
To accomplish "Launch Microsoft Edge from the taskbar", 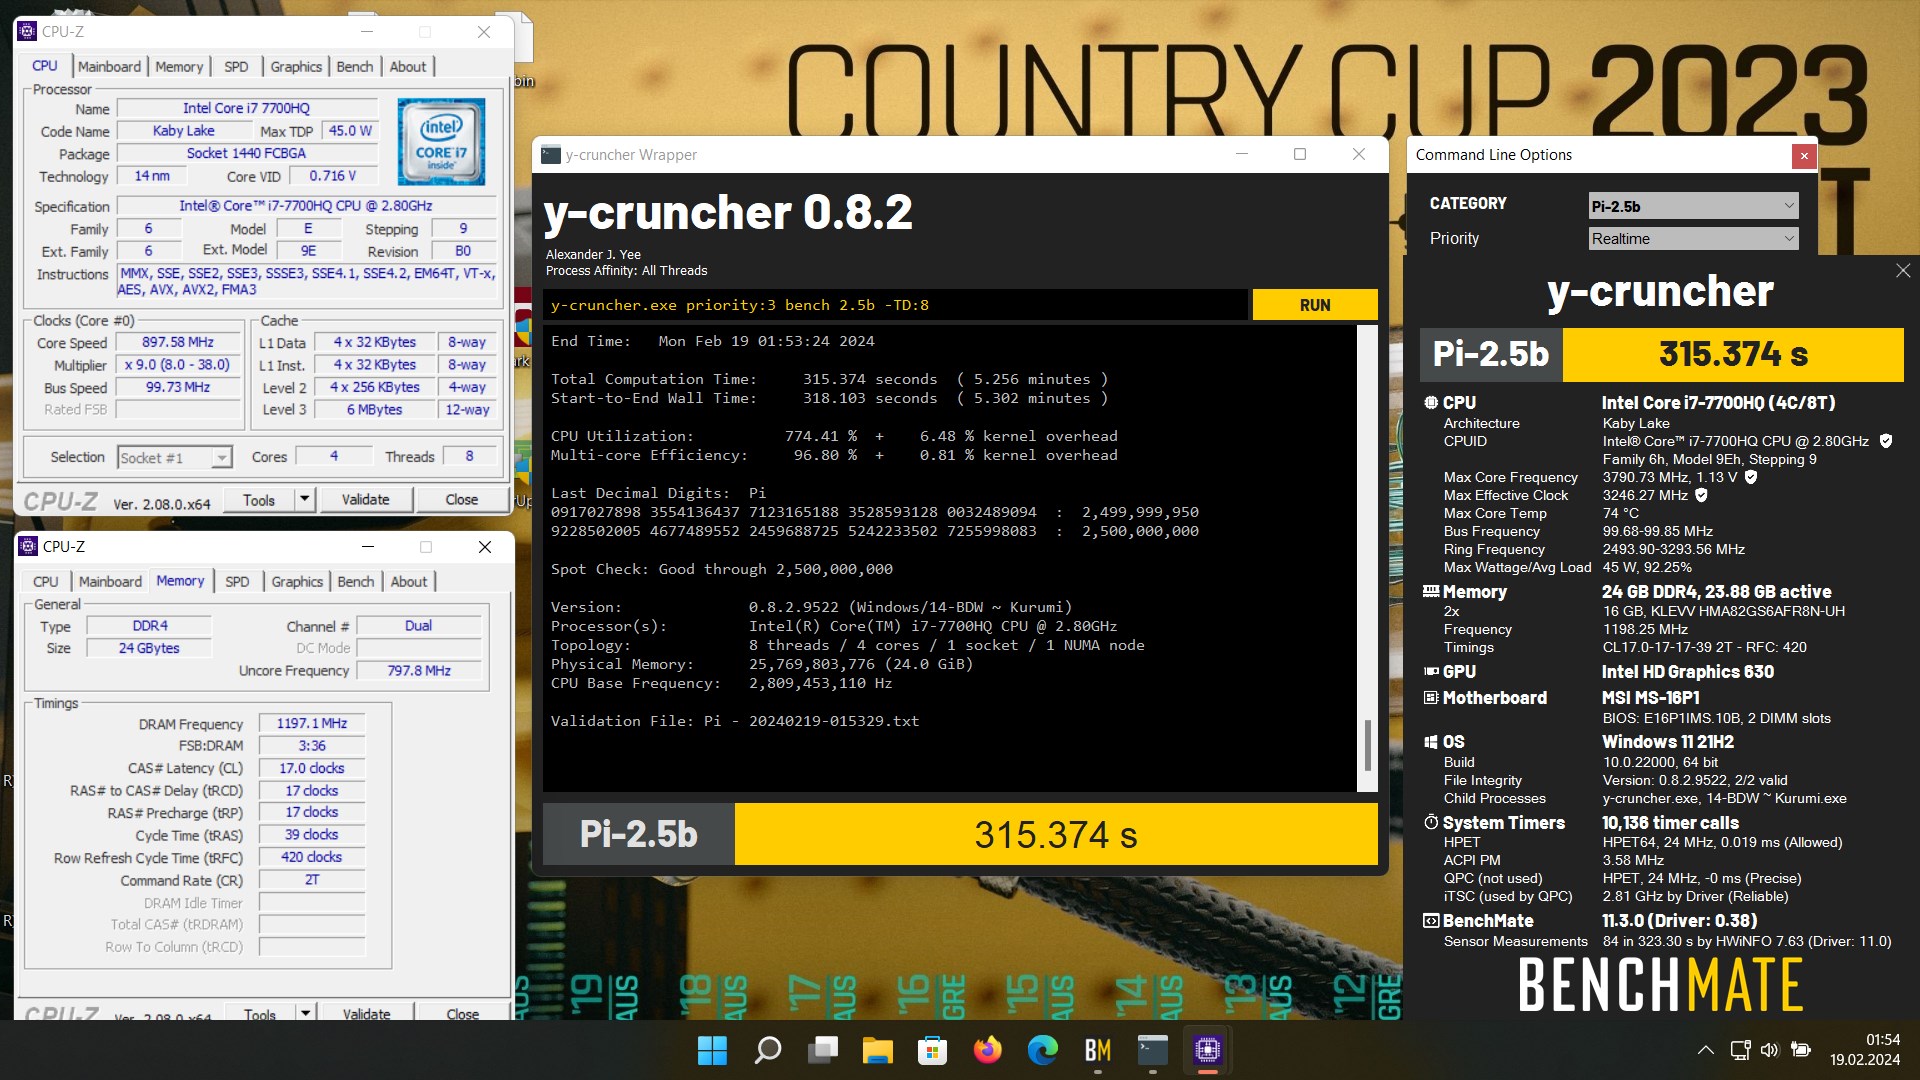I will point(1043,1050).
